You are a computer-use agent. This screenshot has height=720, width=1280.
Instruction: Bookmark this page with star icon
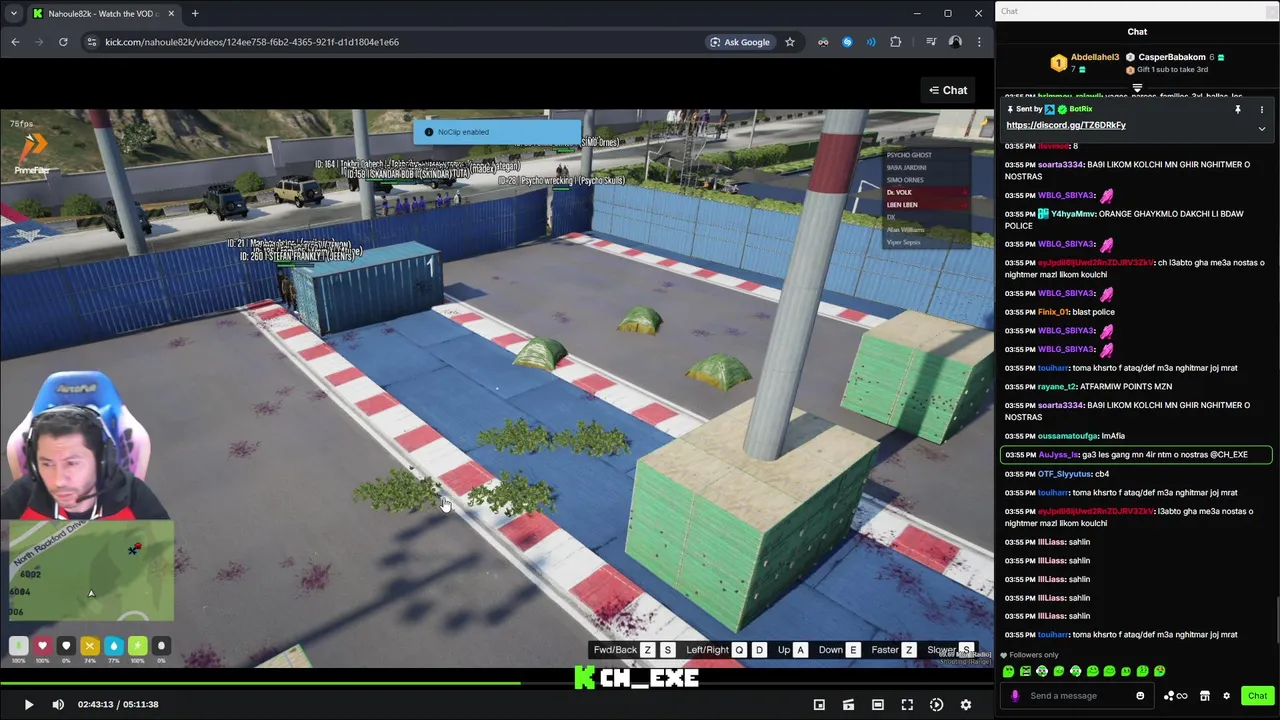tap(789, 42)
